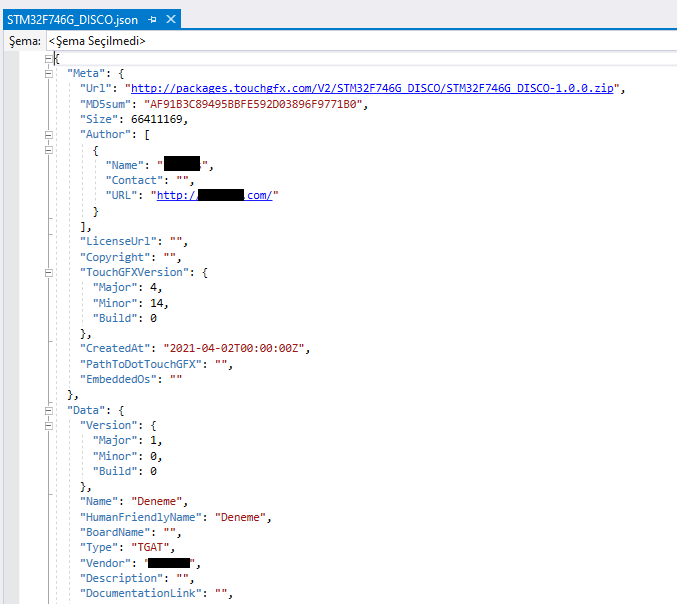Viewport: 677px width, 604px height.
Task: Collapse the root JSON object
Action: pyautogui.click(x=49, y=59)
